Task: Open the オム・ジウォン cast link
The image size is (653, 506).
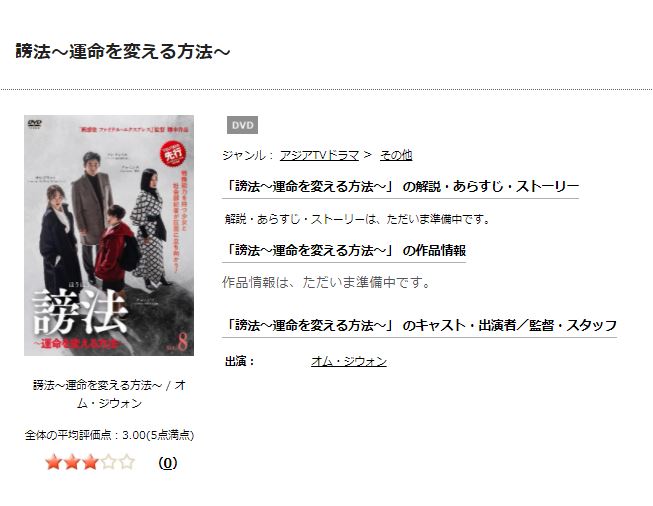Action: pos(349,361)
